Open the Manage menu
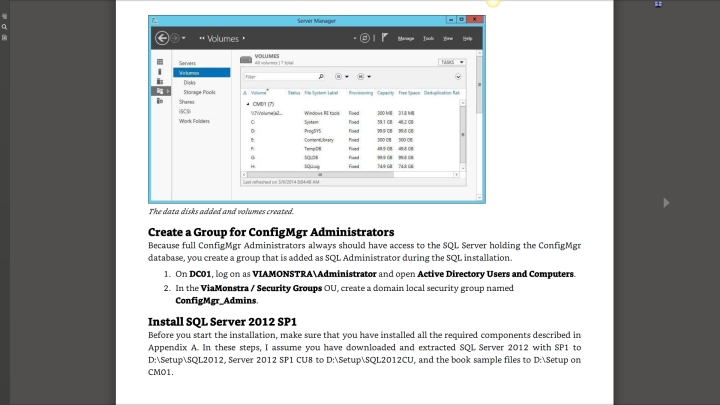Screen dimensions: 720x405 pyautogui.click(x=406, y=38)
